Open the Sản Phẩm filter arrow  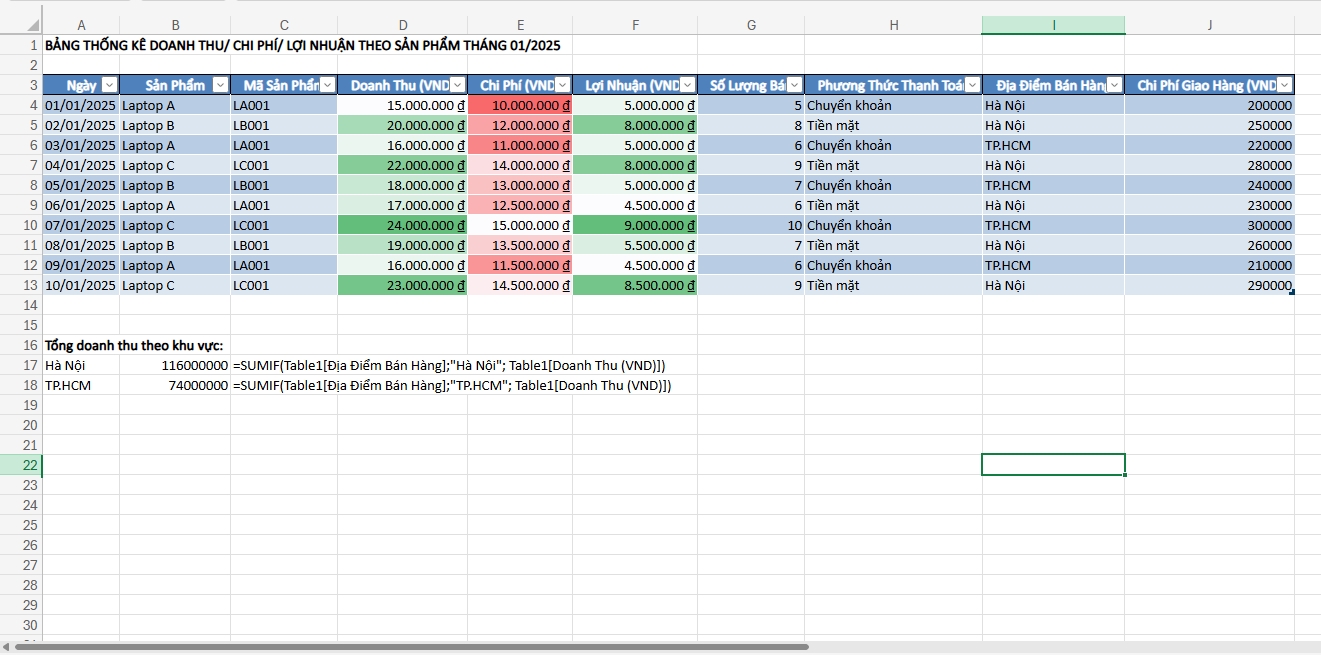coord(220,85)
